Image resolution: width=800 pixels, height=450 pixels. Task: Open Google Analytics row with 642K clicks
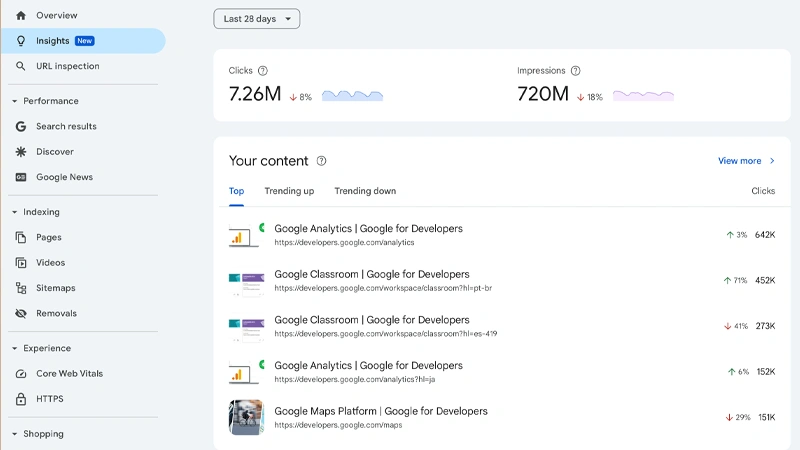coord(502,235)
